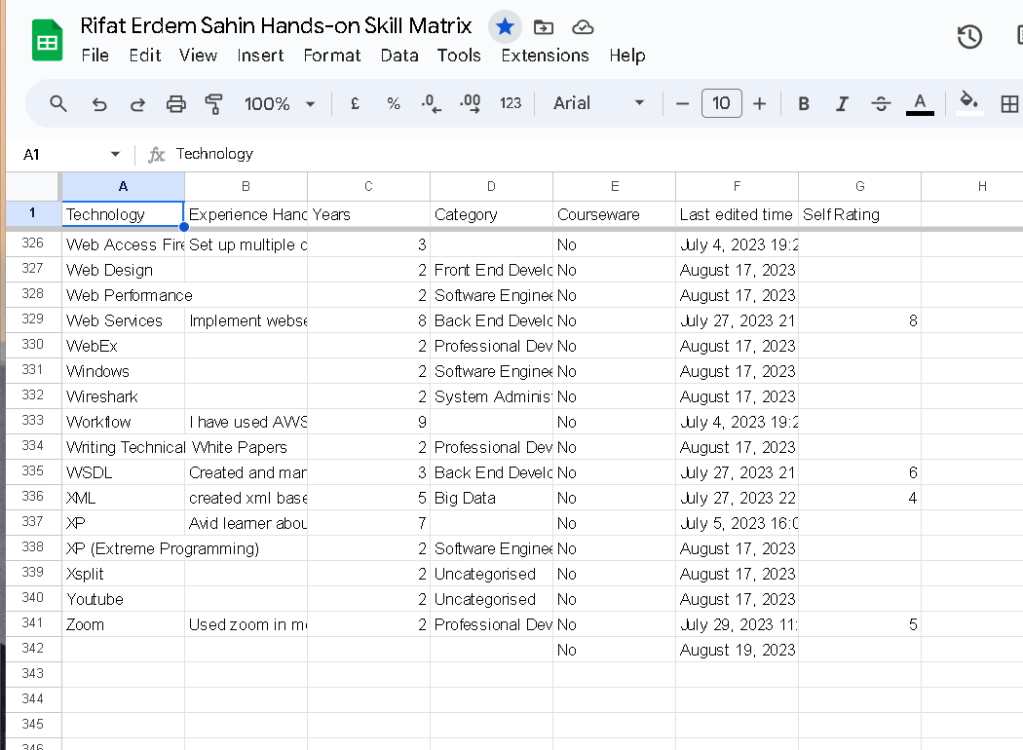Click the font size field
Screen dimensions: 1023x750
(721, 103)
